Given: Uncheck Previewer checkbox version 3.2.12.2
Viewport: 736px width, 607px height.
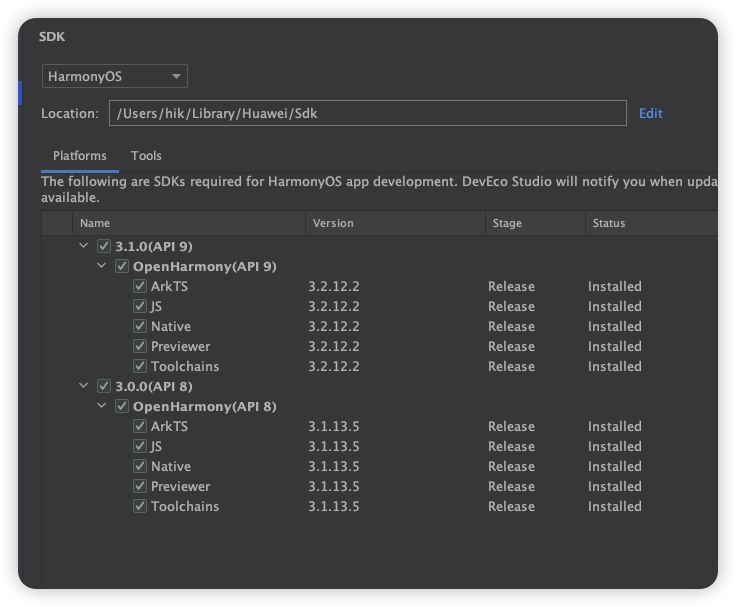Looking at the screenshot, I should (x=139, y=346).
